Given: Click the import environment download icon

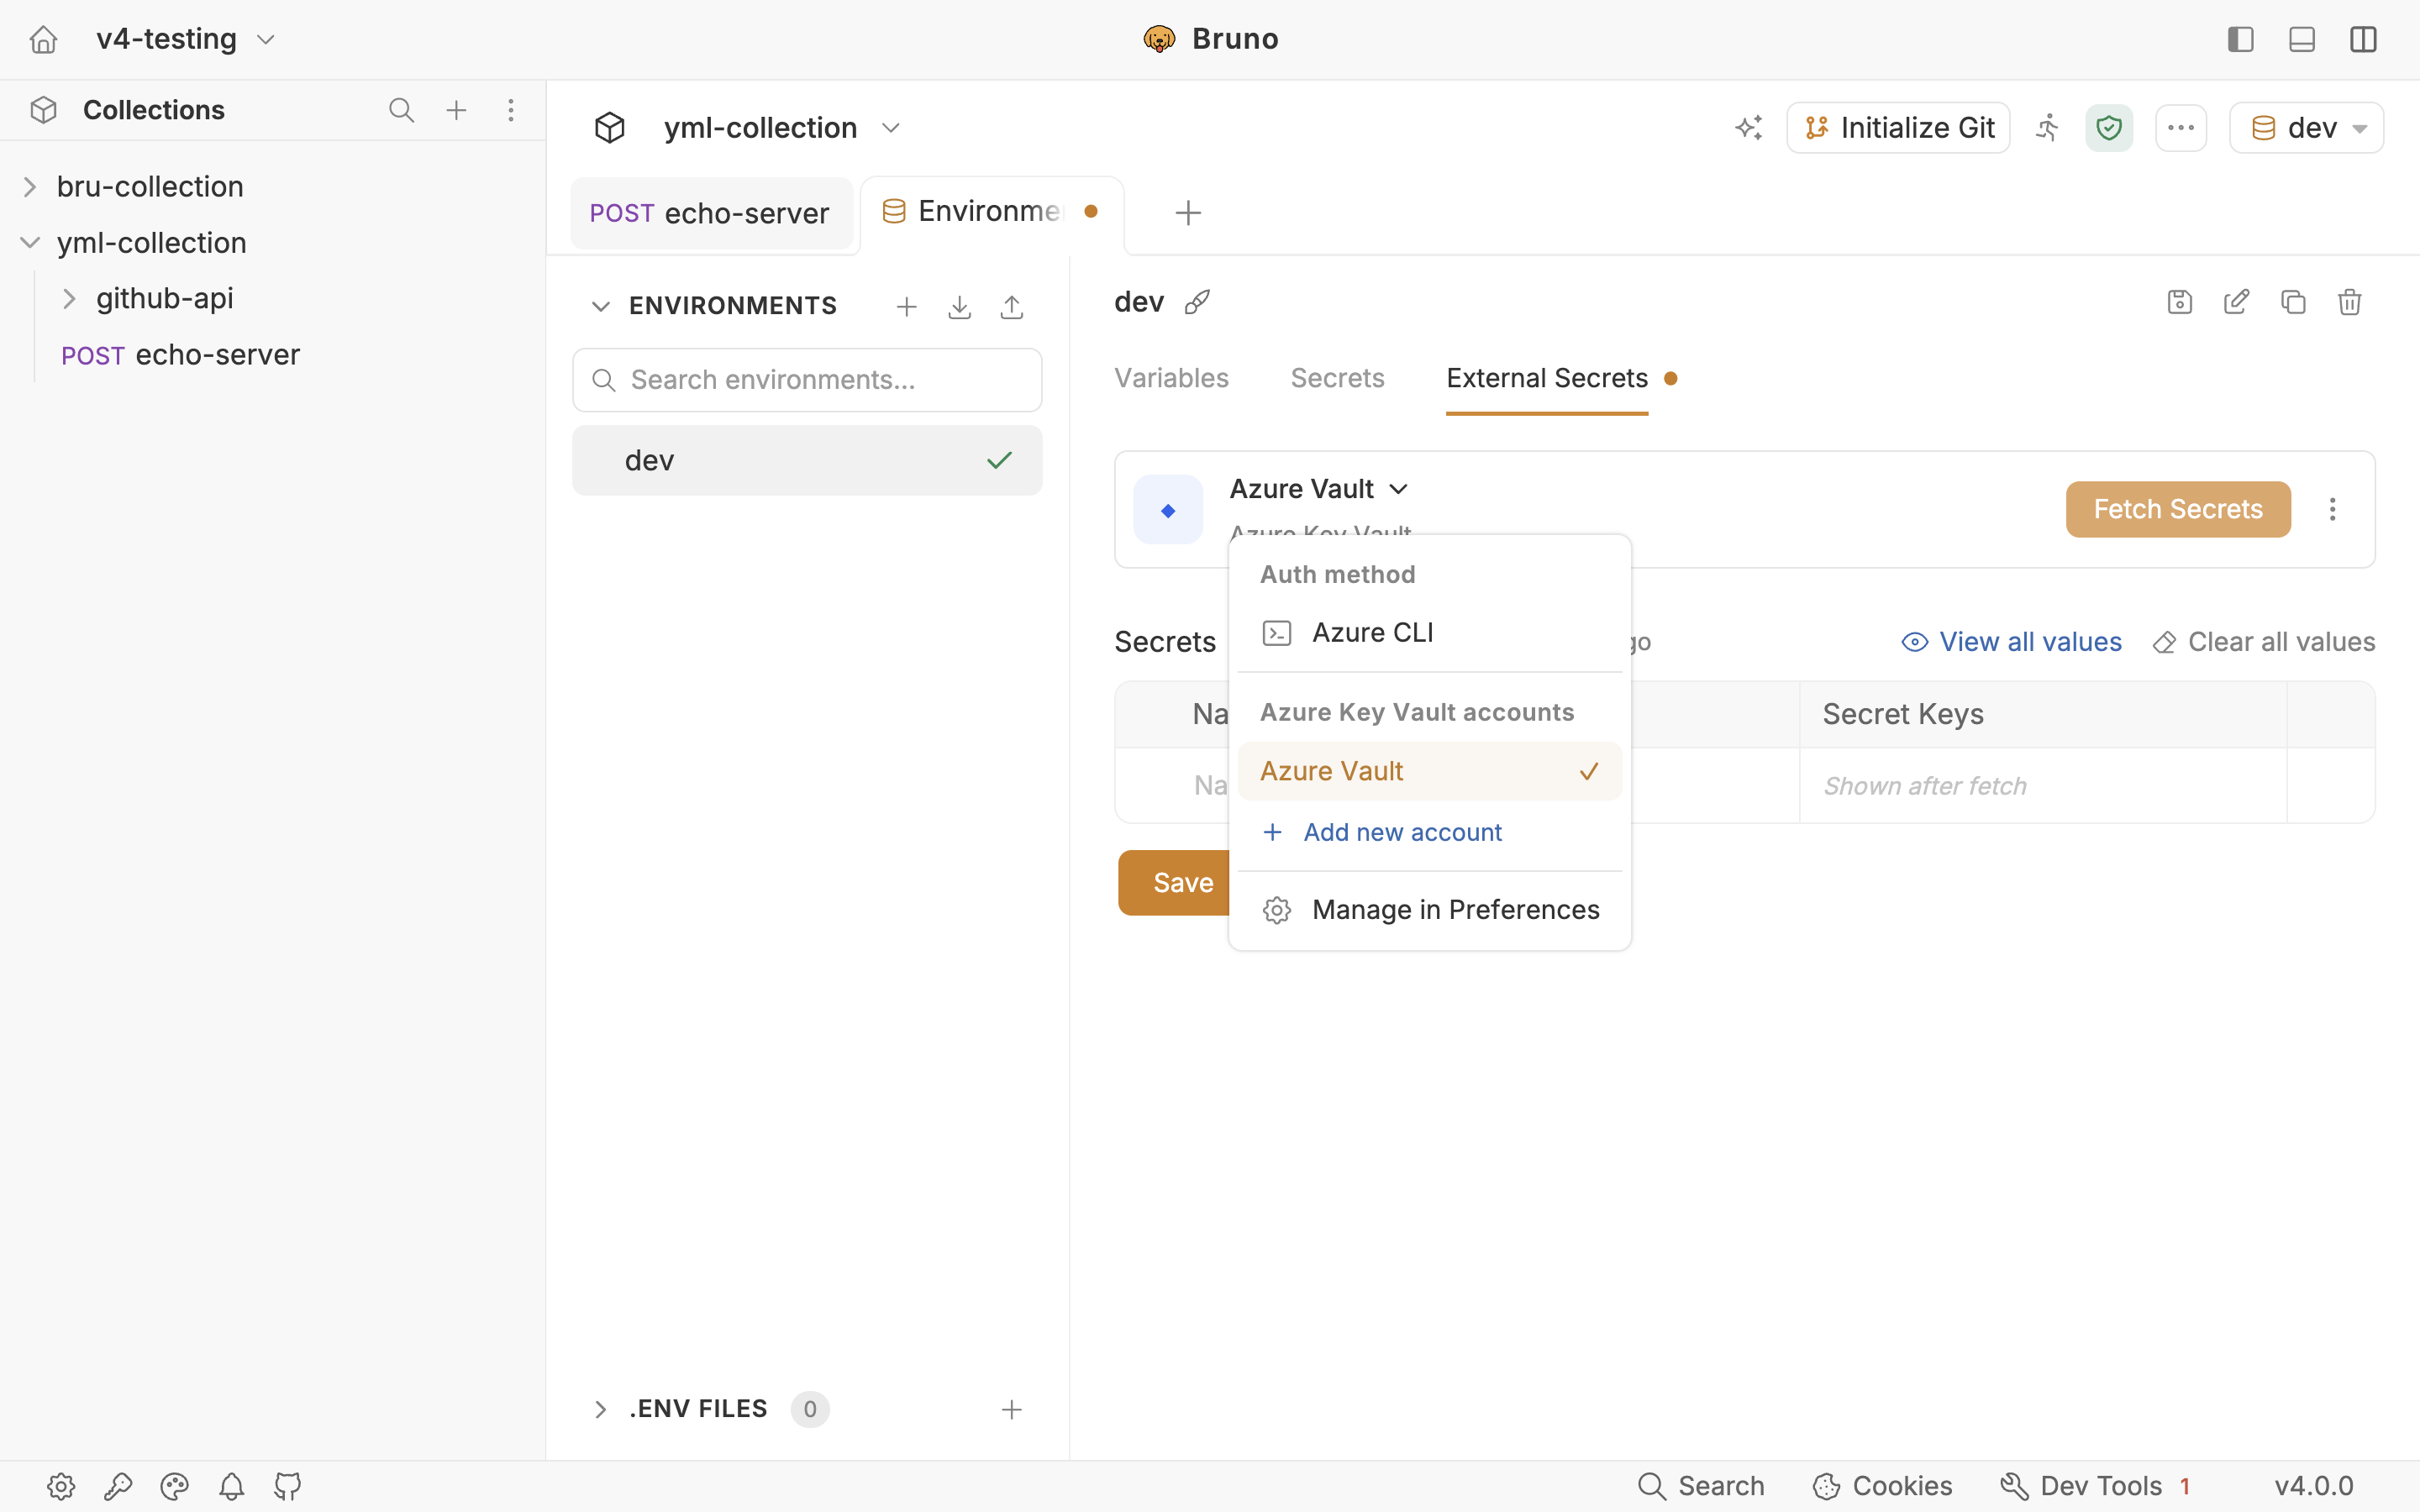Looking at the screenshot, I should coord(959,306).
